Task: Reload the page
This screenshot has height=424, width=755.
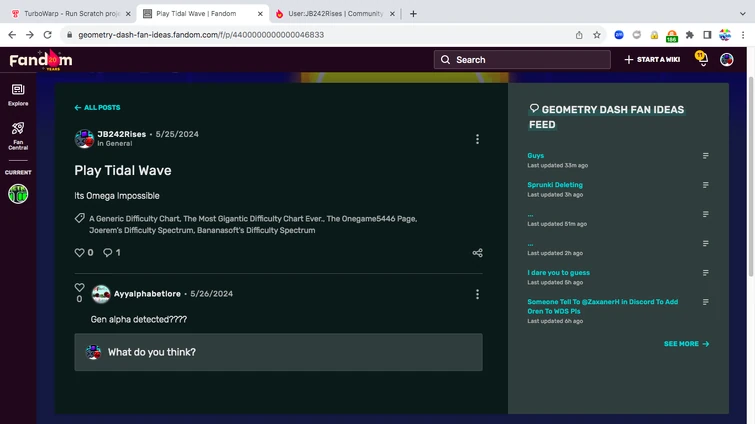Action: (47, 35)
